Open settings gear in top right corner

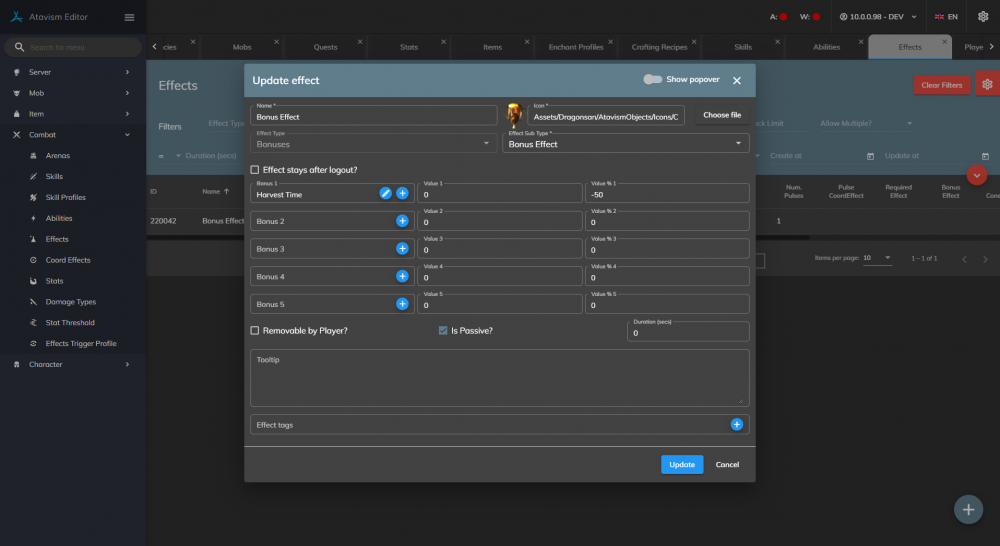[x=982, y=17]
